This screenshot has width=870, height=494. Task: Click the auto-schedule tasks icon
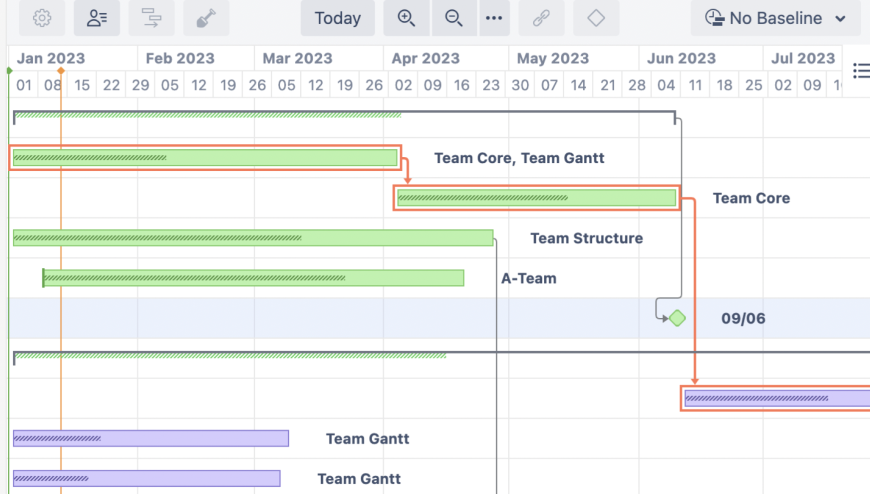pos(152,18)
